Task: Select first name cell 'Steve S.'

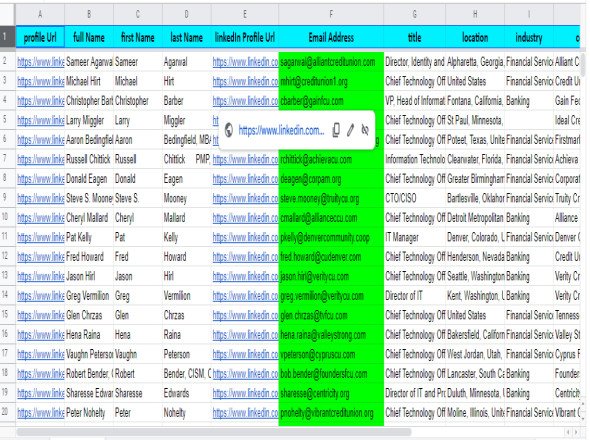Action: [138, 198]
